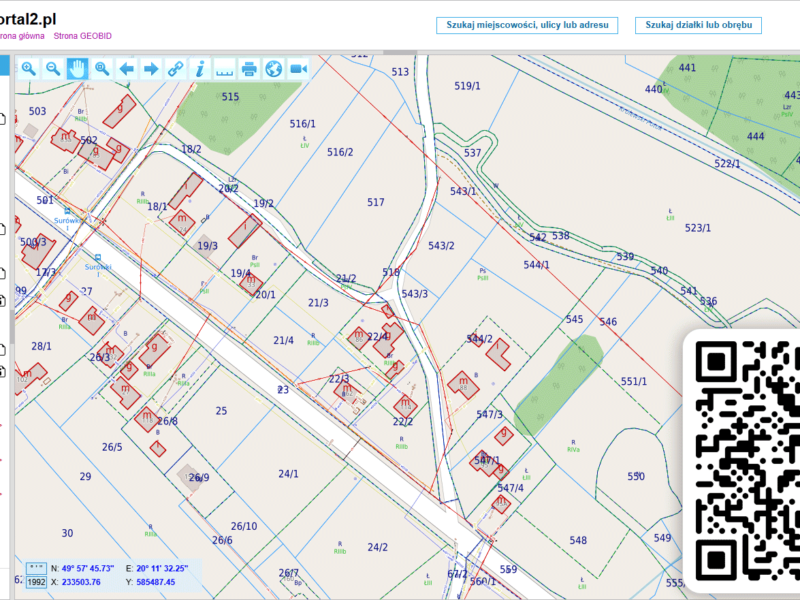800x600 pixels.
Task: Click parcel label 550
Action: 636,477
